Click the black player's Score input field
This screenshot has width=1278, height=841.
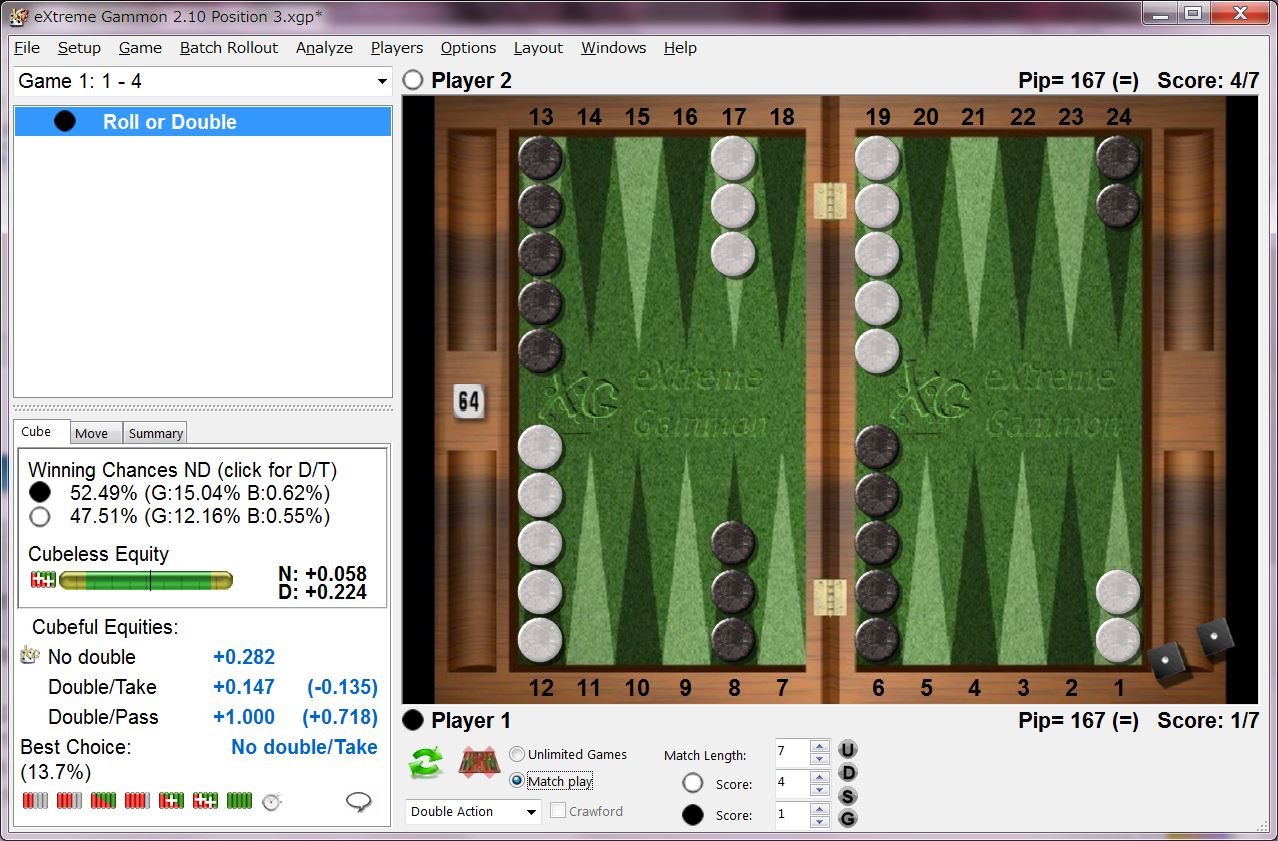(x=792, y=815)
